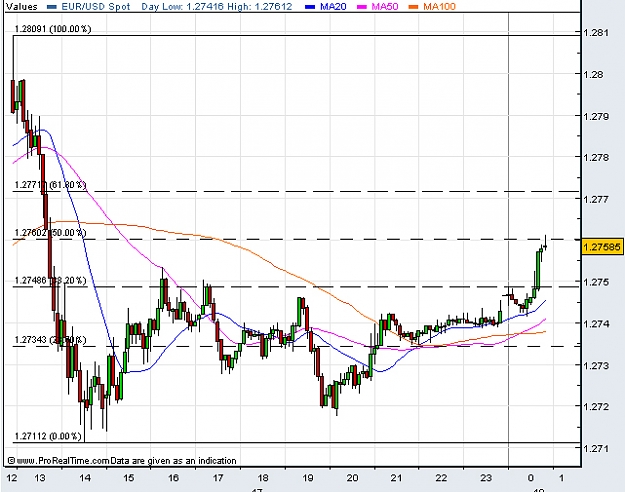Click the 1.273 price axis label
625x492 pixels.
[596, 365]
